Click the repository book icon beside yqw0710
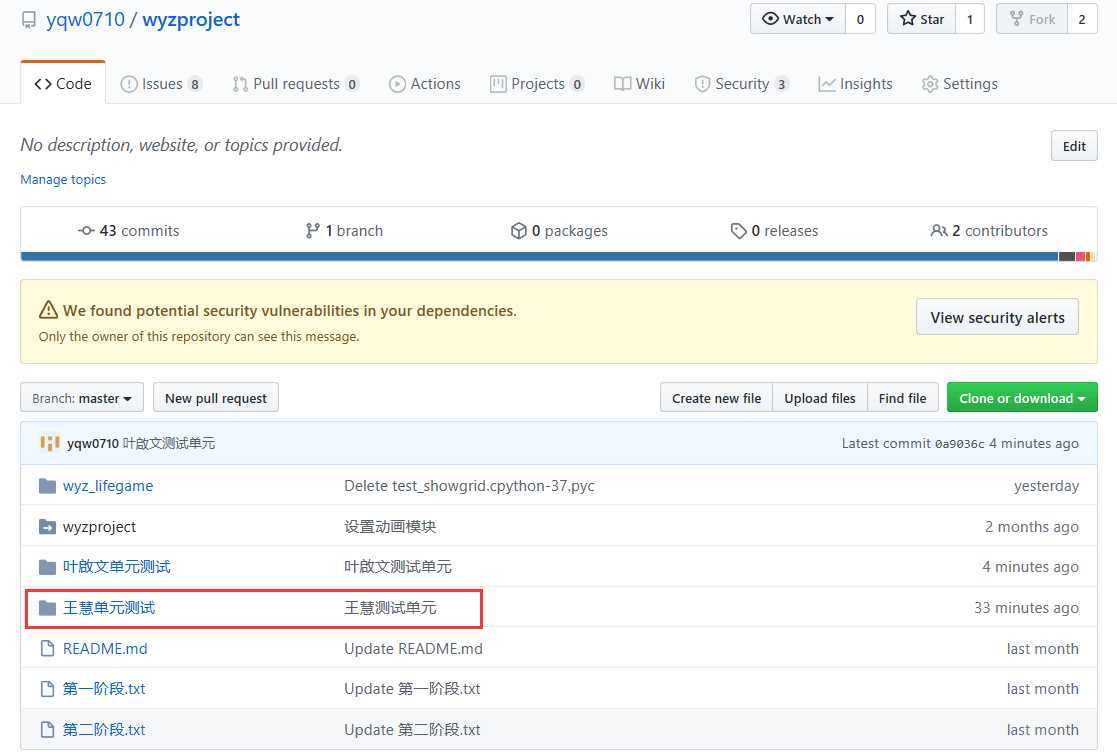 coord(28,20)
